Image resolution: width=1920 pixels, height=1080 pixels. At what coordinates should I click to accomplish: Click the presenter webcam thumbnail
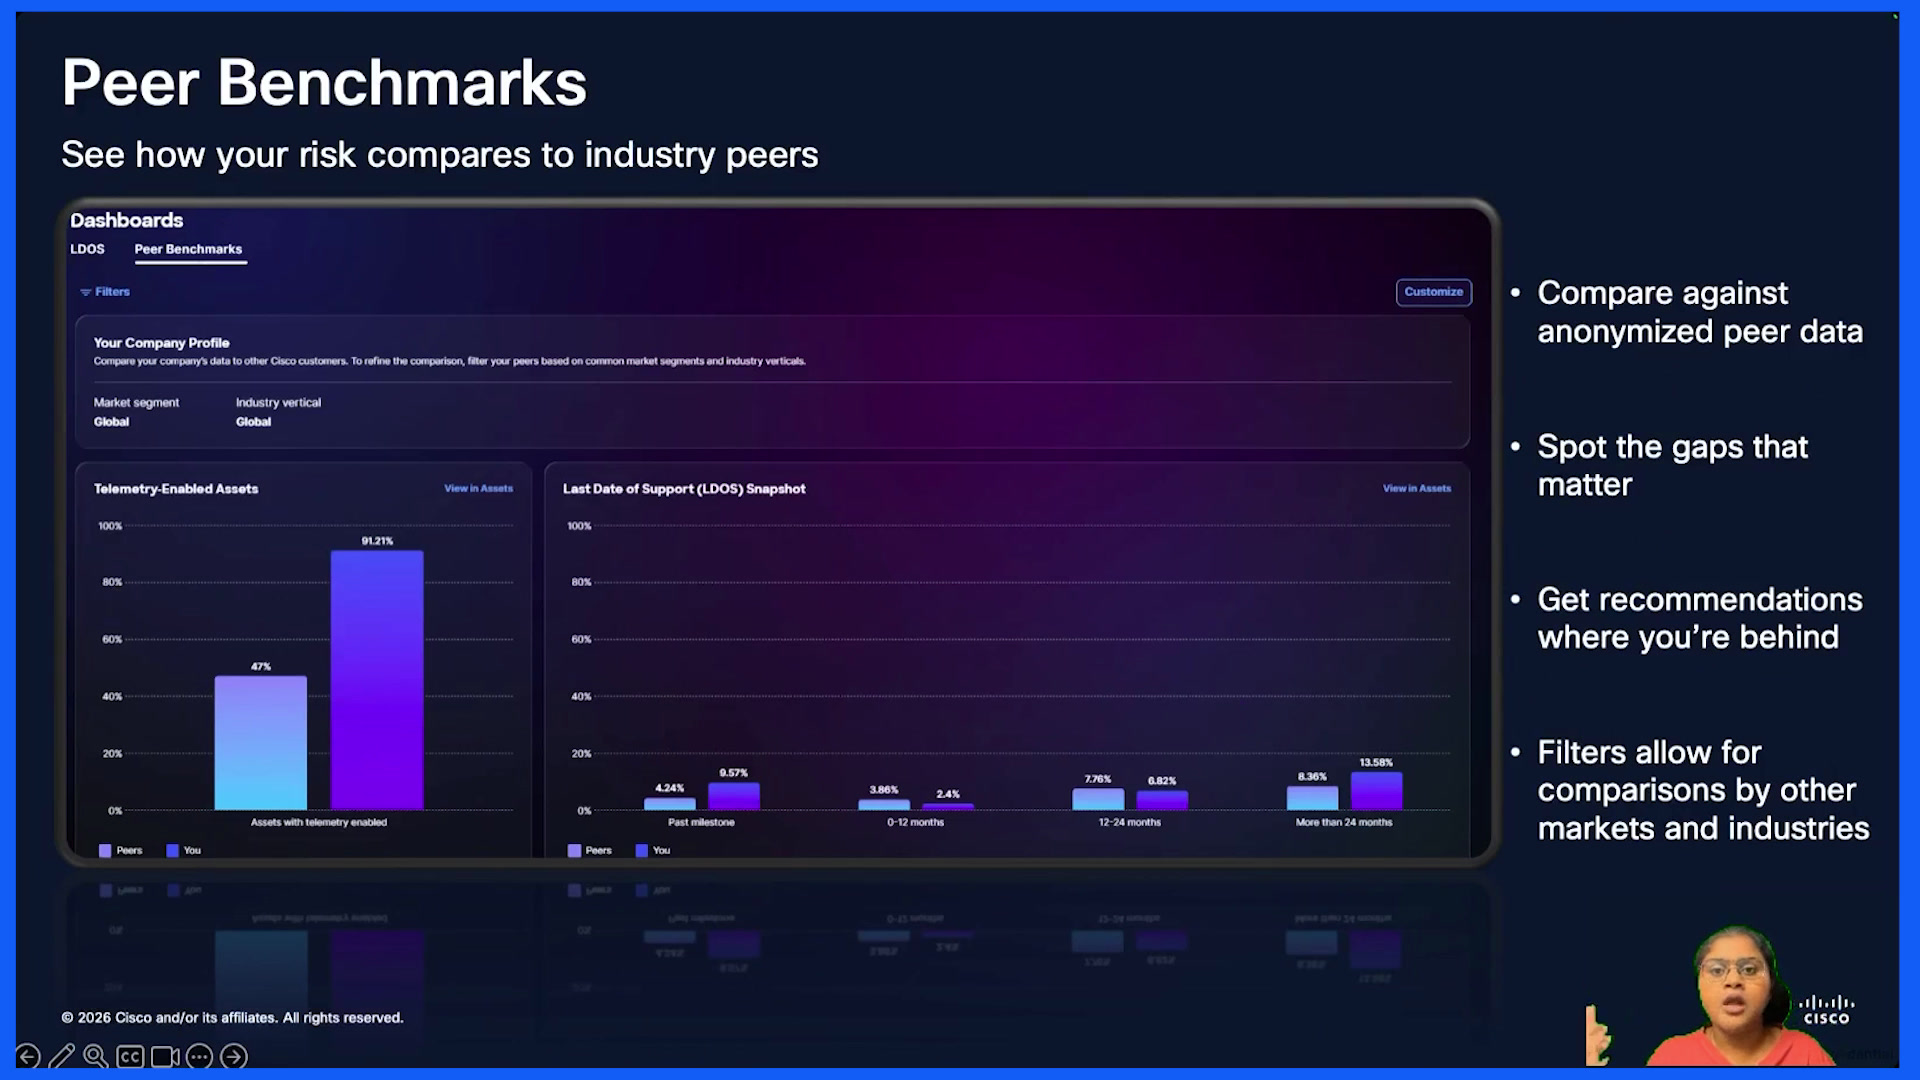(1730, 996)
